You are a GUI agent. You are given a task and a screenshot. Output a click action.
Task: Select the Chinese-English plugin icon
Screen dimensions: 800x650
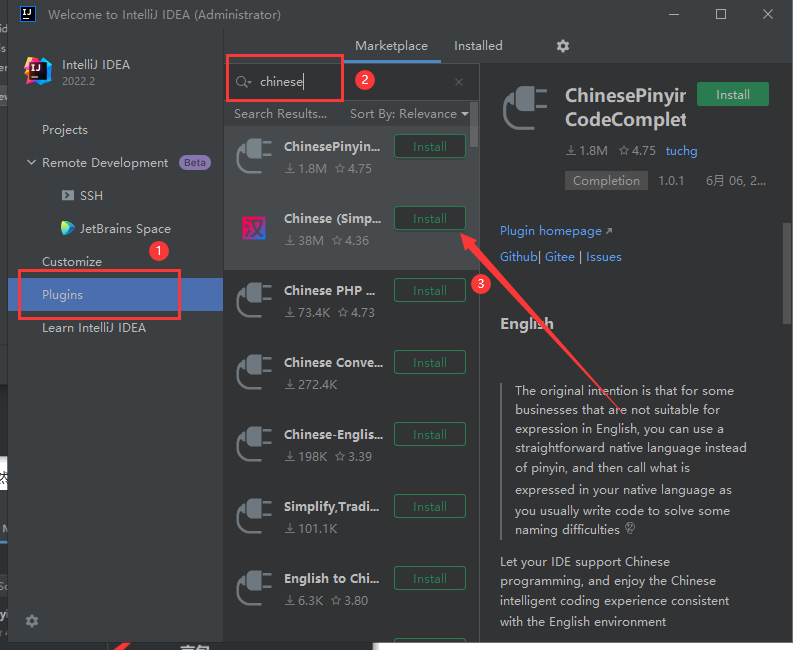coord(254,444)
